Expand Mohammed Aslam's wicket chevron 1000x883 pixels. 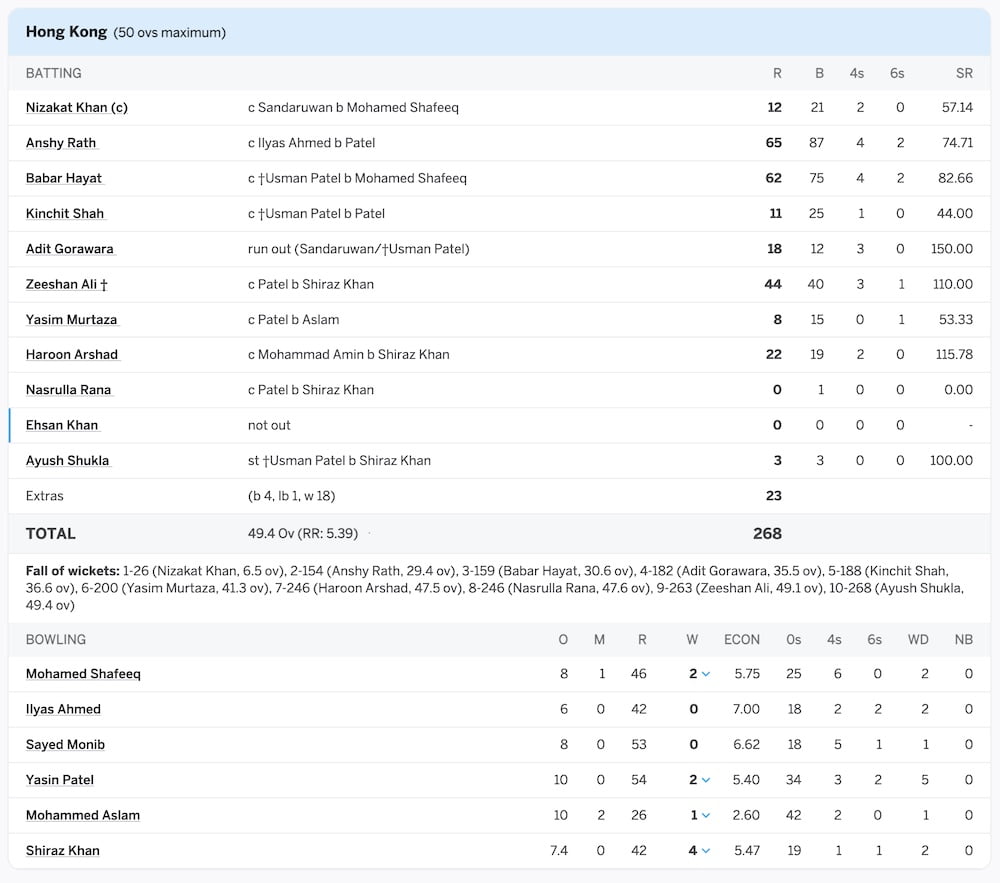click(x=706, y=815)
